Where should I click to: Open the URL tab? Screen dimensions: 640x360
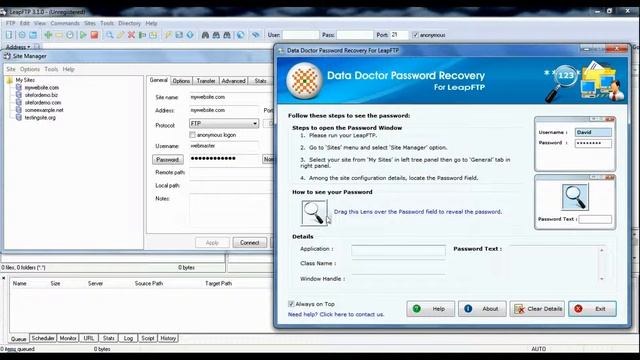pyautogui.click(x=89, y=338)
